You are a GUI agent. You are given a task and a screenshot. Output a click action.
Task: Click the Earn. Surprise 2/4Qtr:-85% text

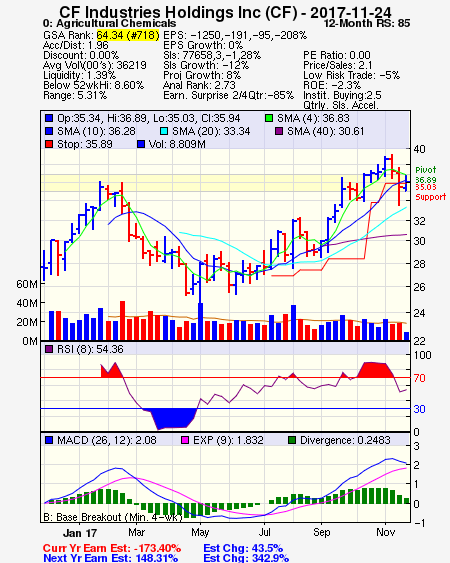(x=228, y=96)
